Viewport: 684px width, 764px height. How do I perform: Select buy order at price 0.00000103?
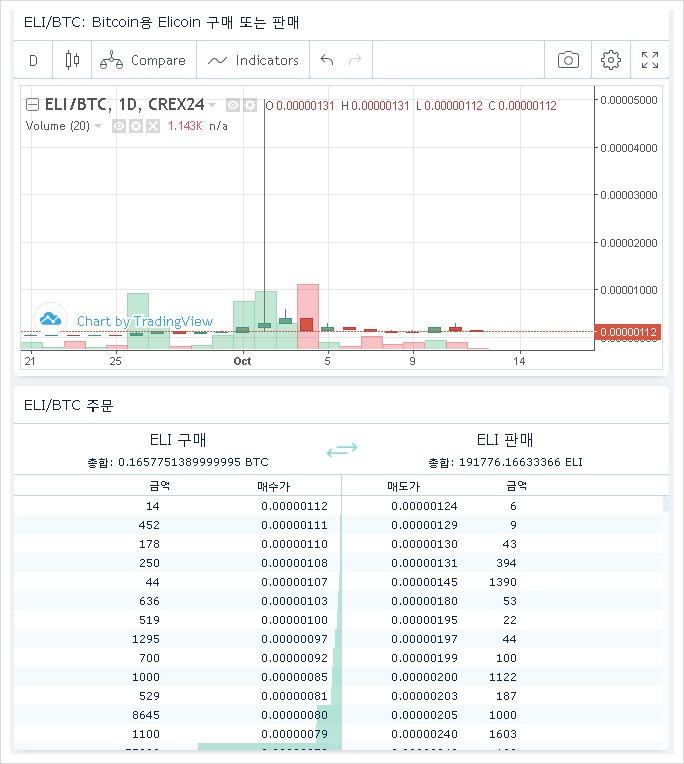coord(178,601)
